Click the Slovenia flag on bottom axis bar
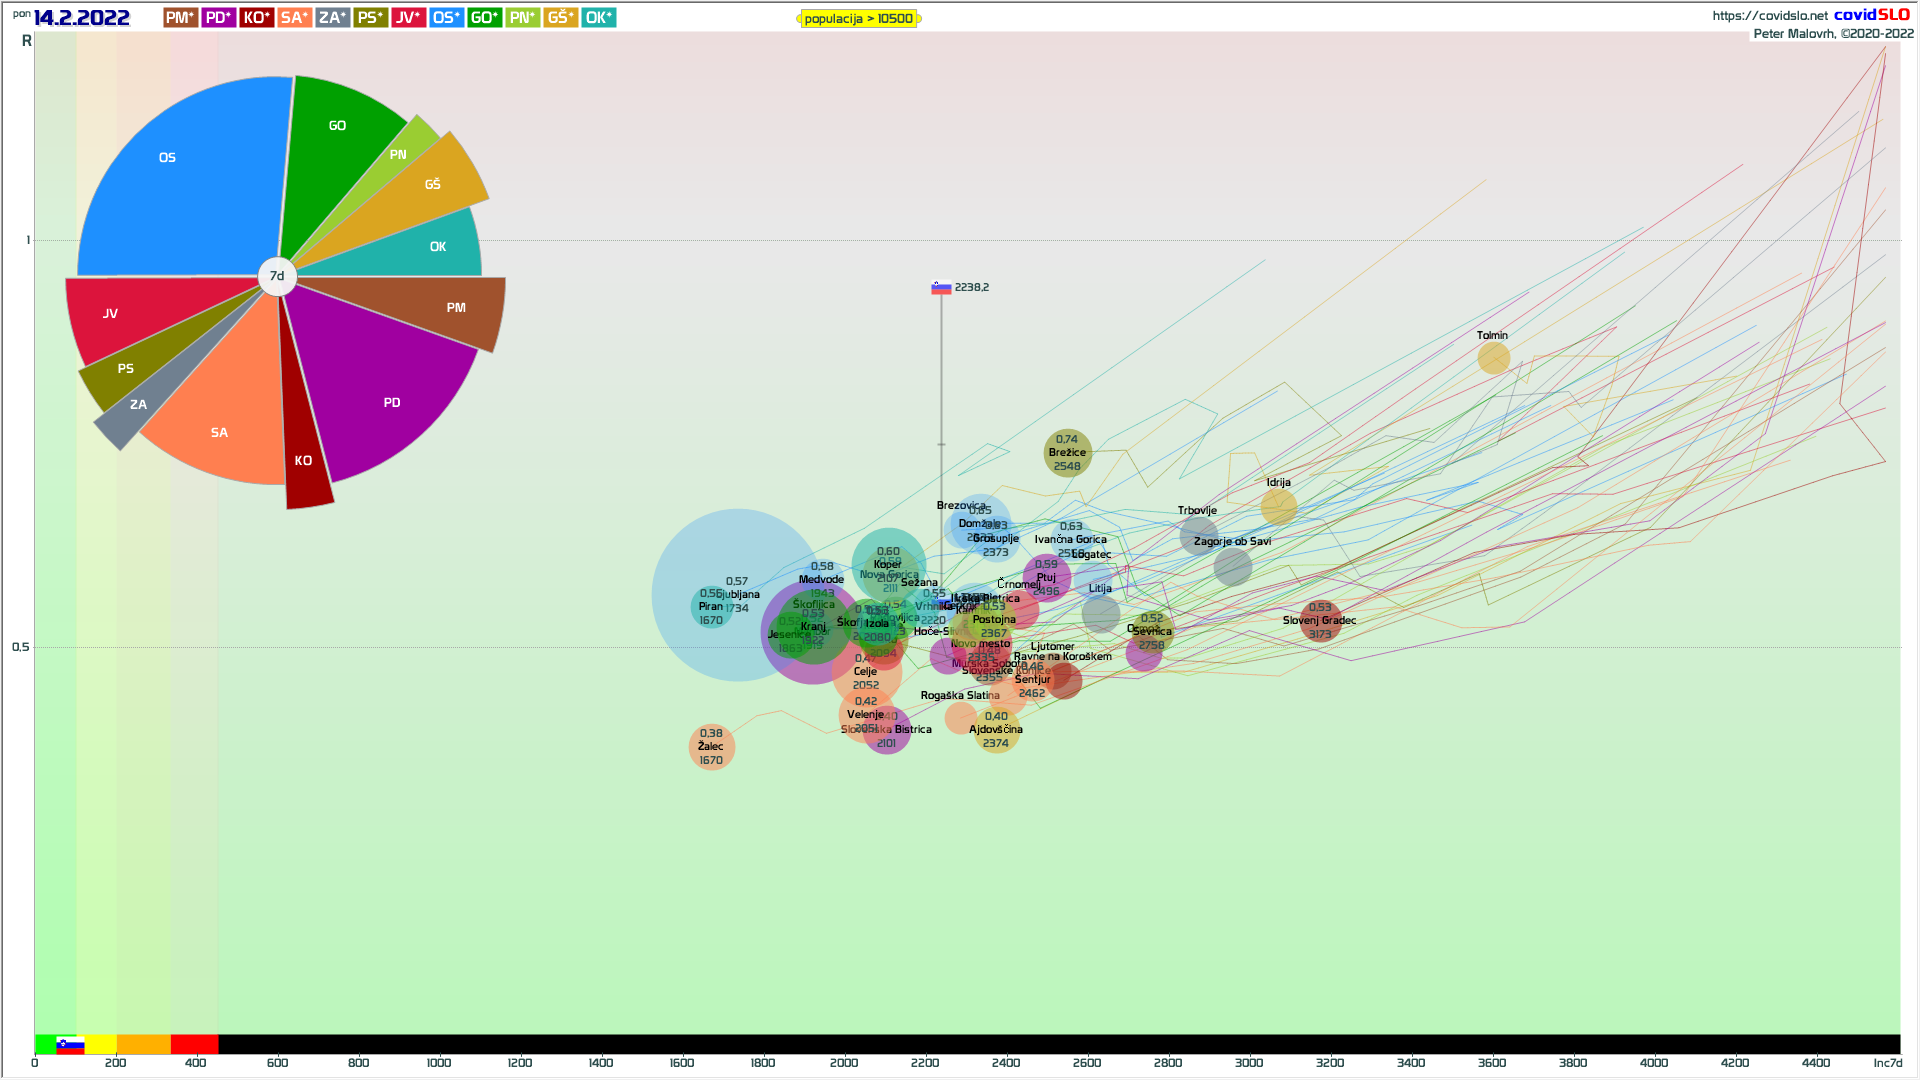This screenshot has width=1920, height=1080. click(70, 1045)
